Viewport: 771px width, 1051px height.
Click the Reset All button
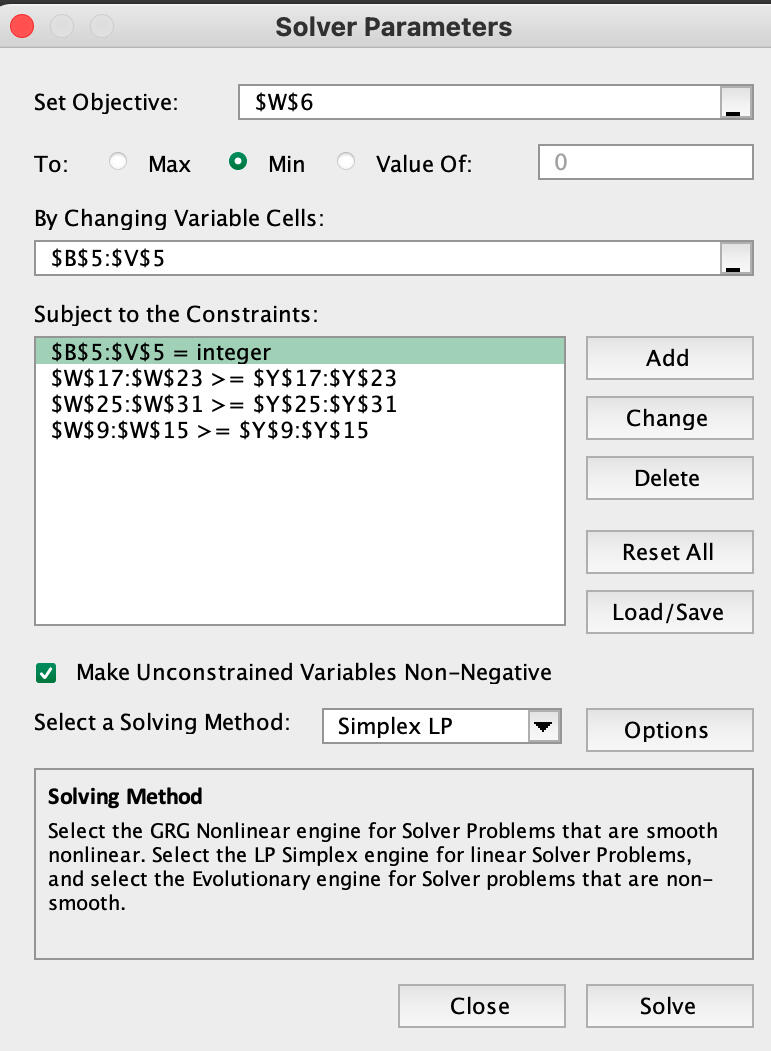668,552
